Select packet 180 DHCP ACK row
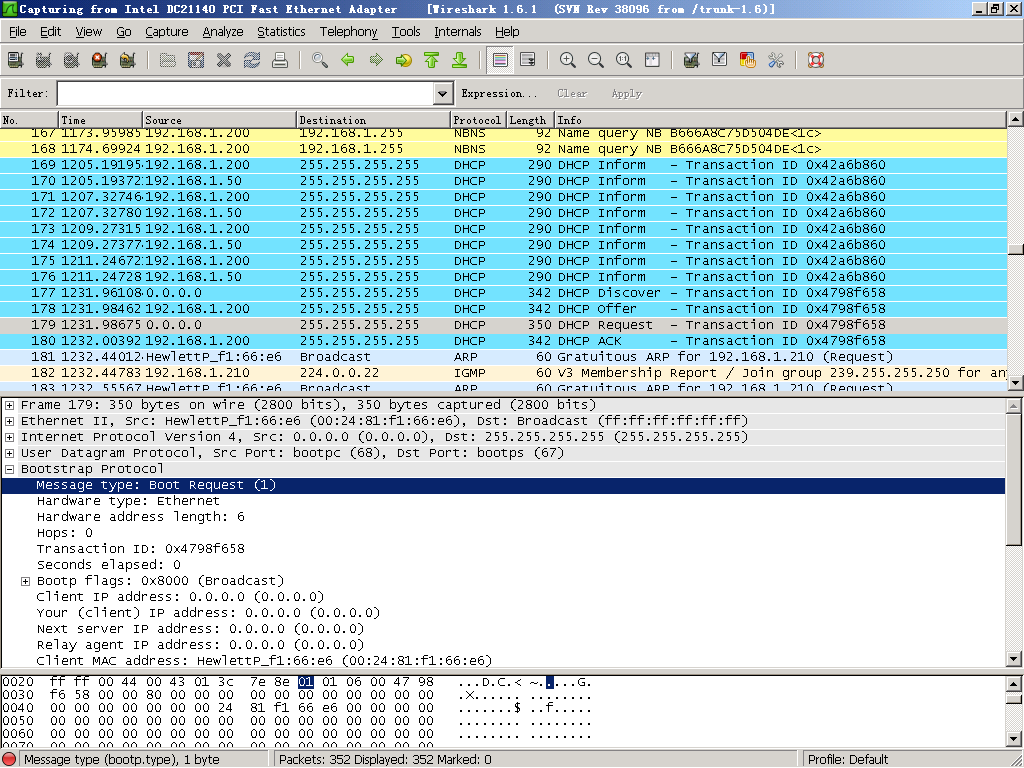The width and height of the screenshot is (1024, 768). click(503, 341)
